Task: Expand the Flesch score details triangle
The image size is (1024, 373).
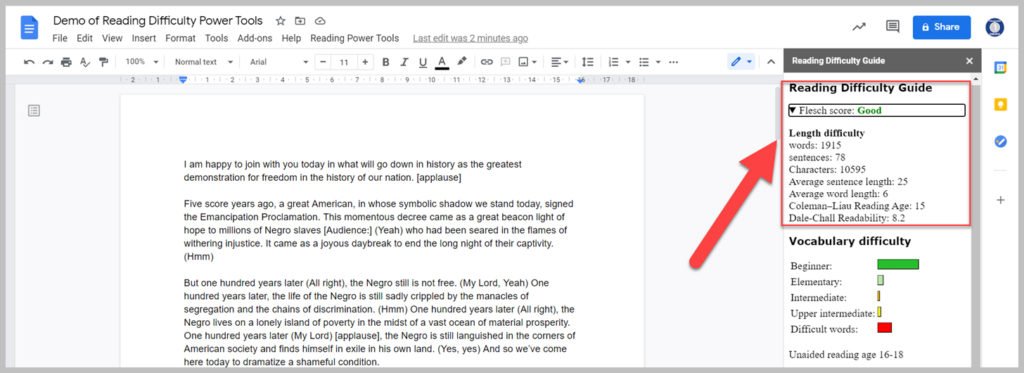Action: pyautogui.click(x=793, y=110)
